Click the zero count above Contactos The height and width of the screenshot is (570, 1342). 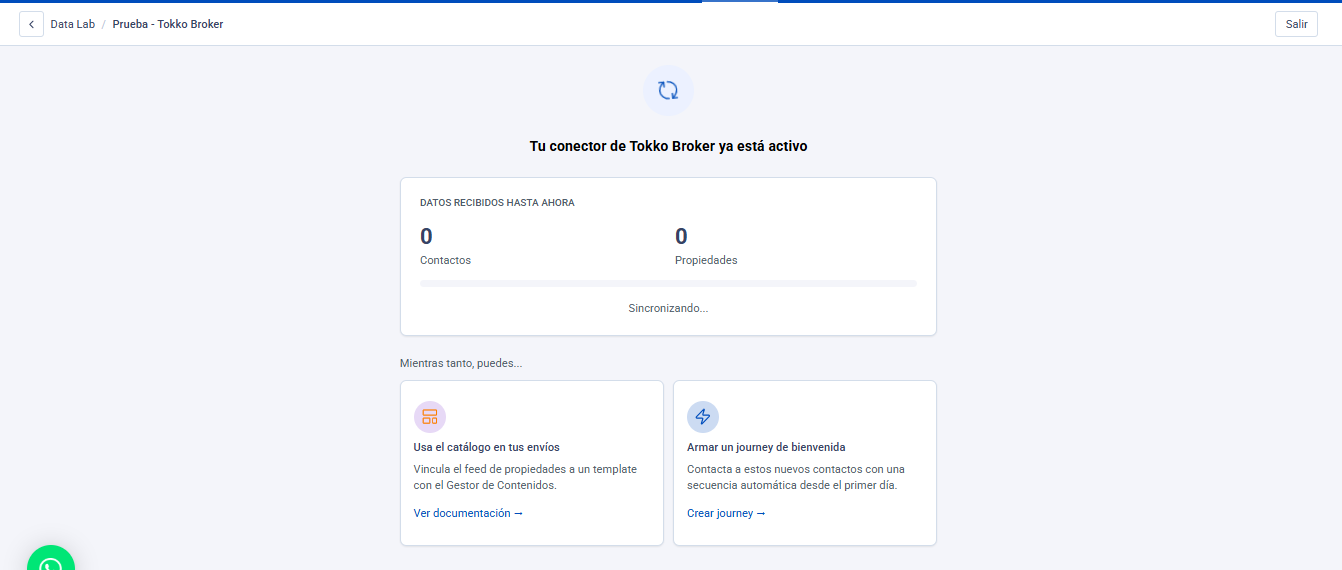coord(426,237)
